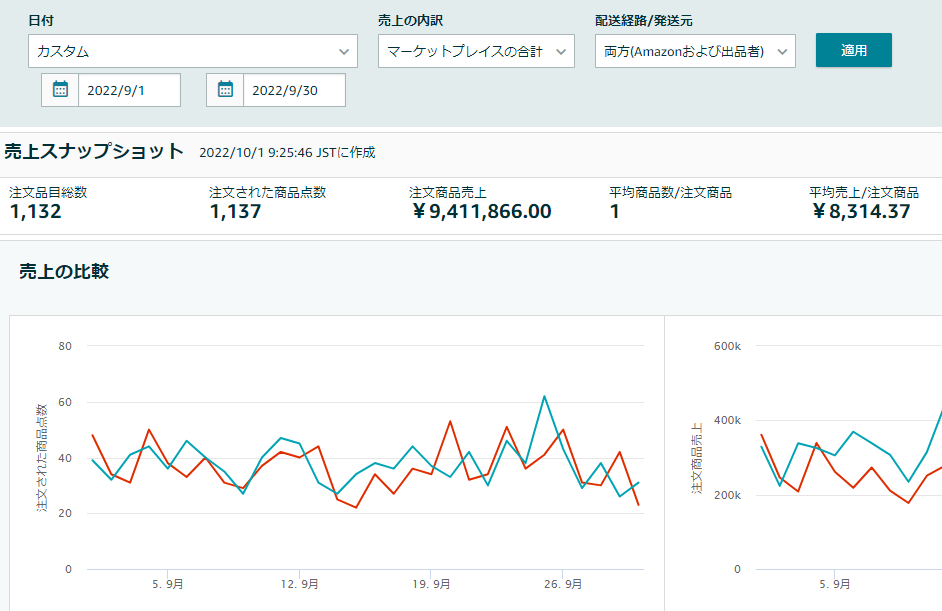The image size is (942, 611).
Task: Click the 19. 9月 axis label on units chart
Action: 431,584
